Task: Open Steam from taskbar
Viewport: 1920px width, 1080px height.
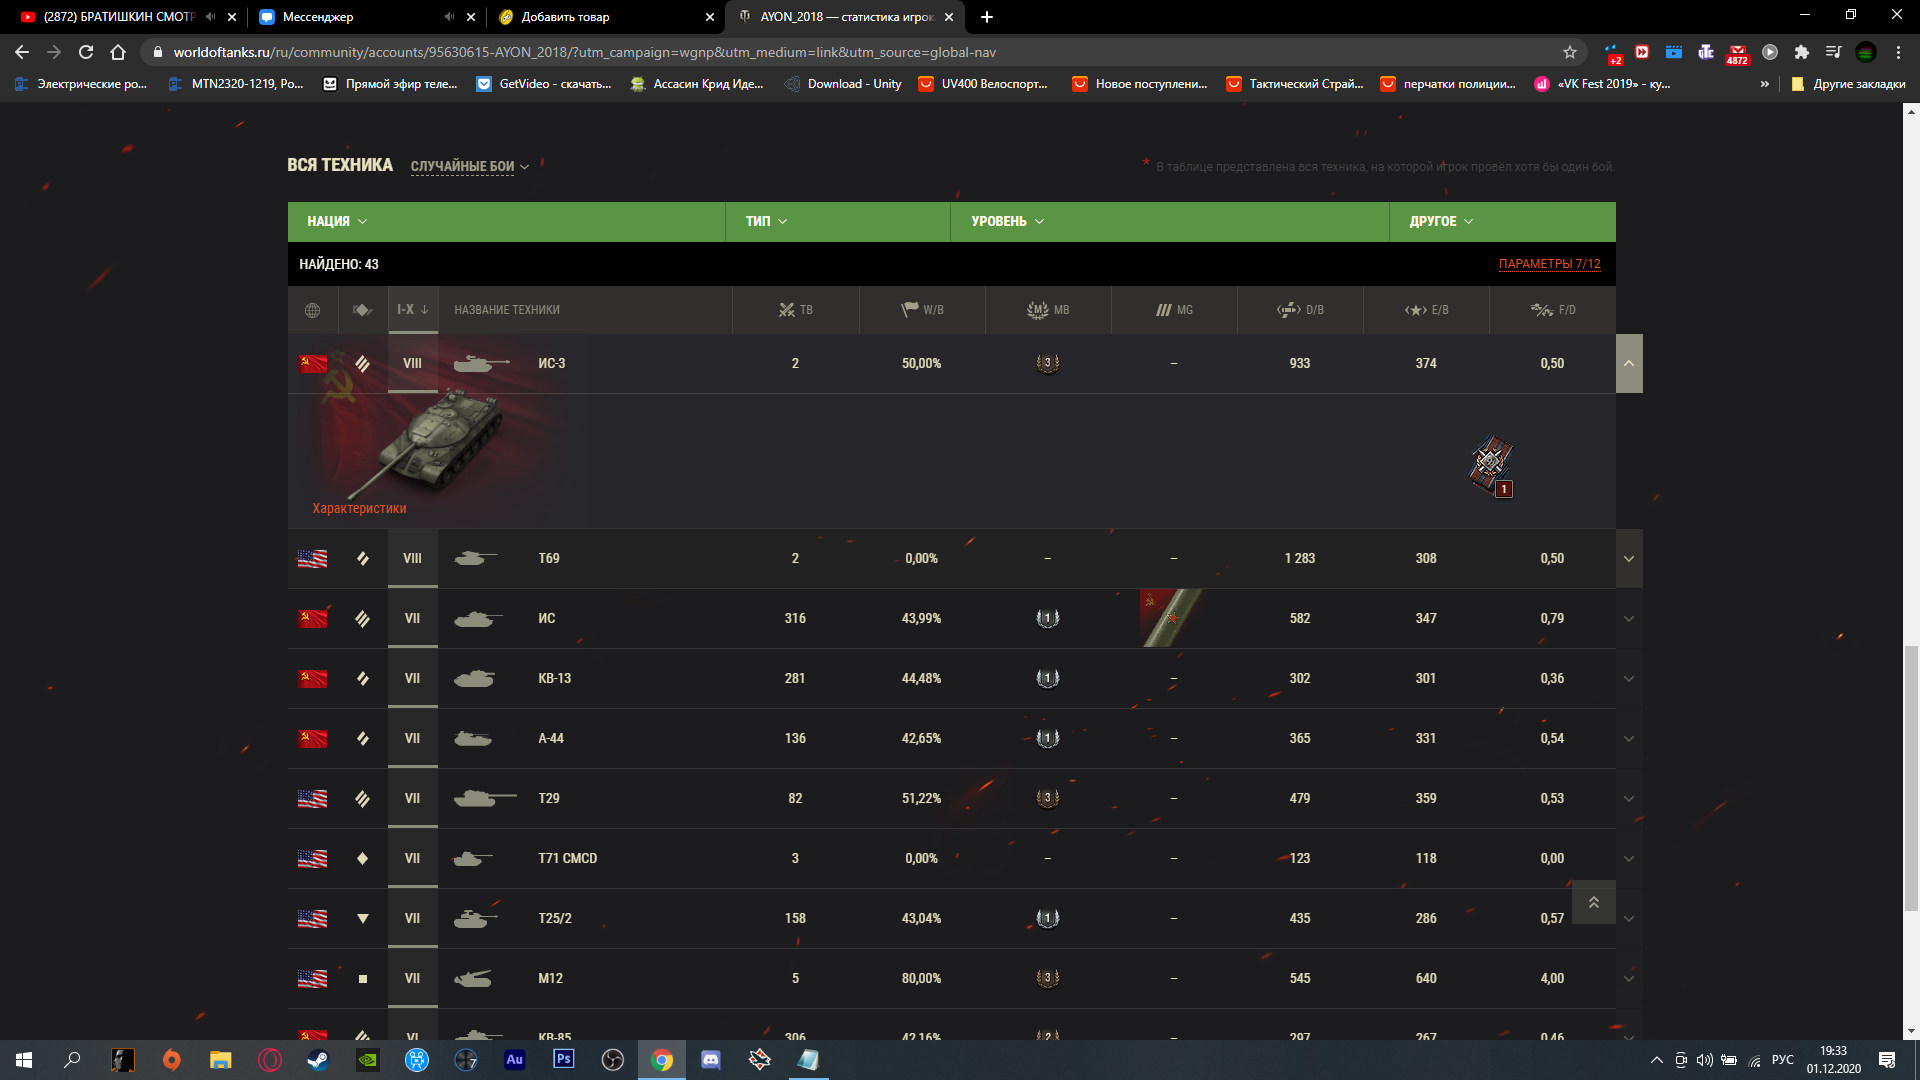Action: (x=318, y=1060)
